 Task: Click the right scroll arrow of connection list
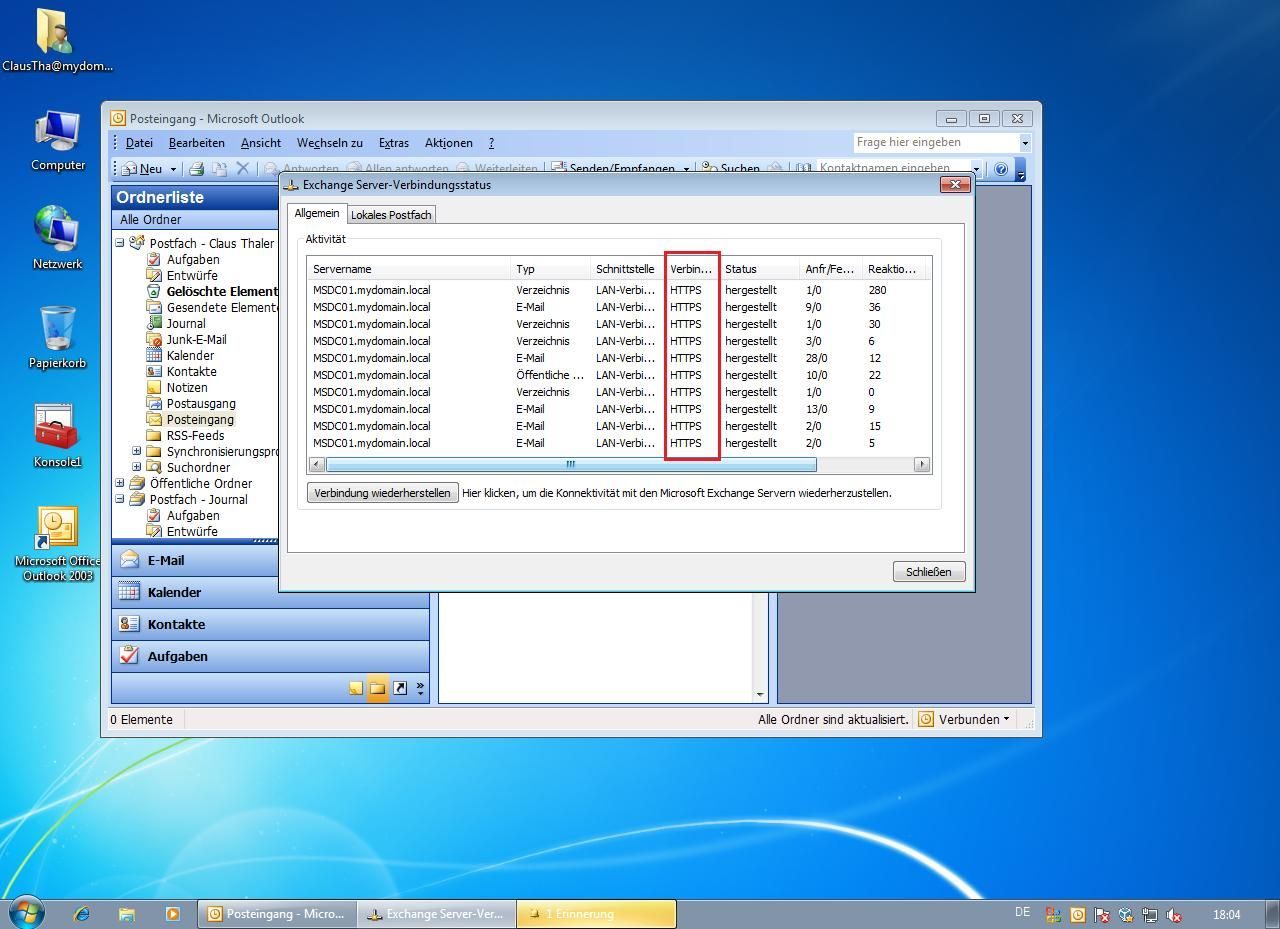pyautogui.click(x=922, y=464)
